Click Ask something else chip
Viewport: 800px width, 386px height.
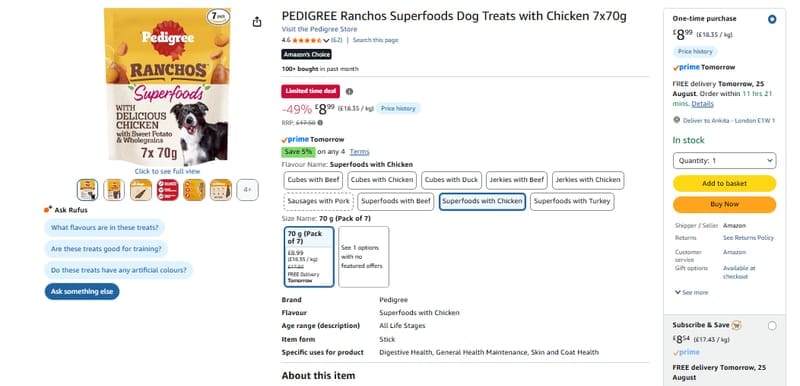[x=82, y=292]
